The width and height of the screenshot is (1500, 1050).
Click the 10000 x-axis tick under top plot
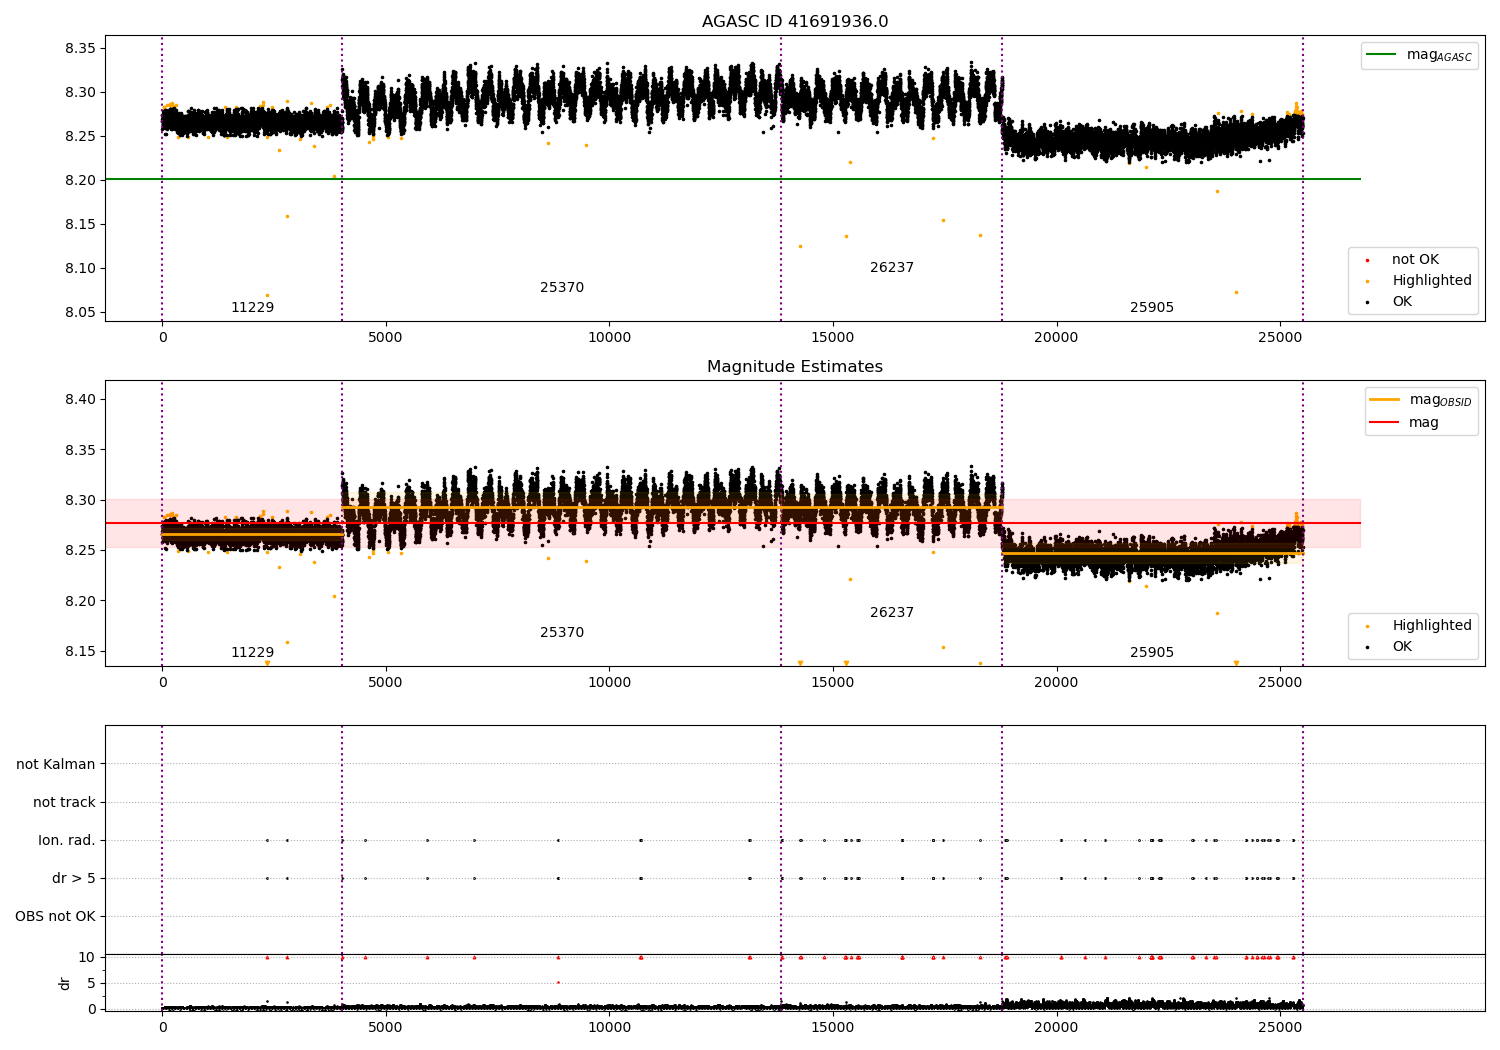point(609,338)
